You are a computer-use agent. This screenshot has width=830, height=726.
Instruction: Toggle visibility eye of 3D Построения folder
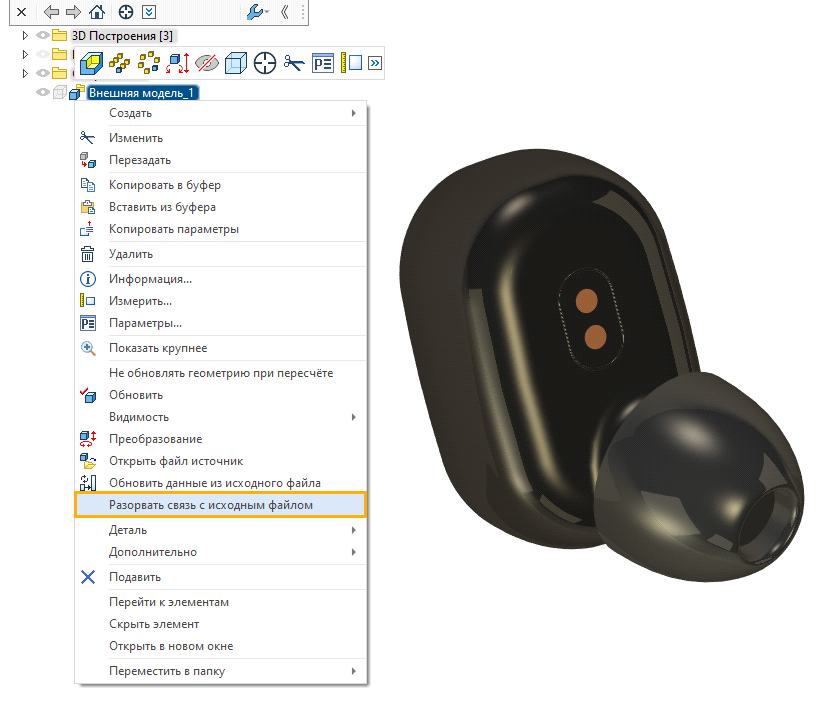(42, 35)
